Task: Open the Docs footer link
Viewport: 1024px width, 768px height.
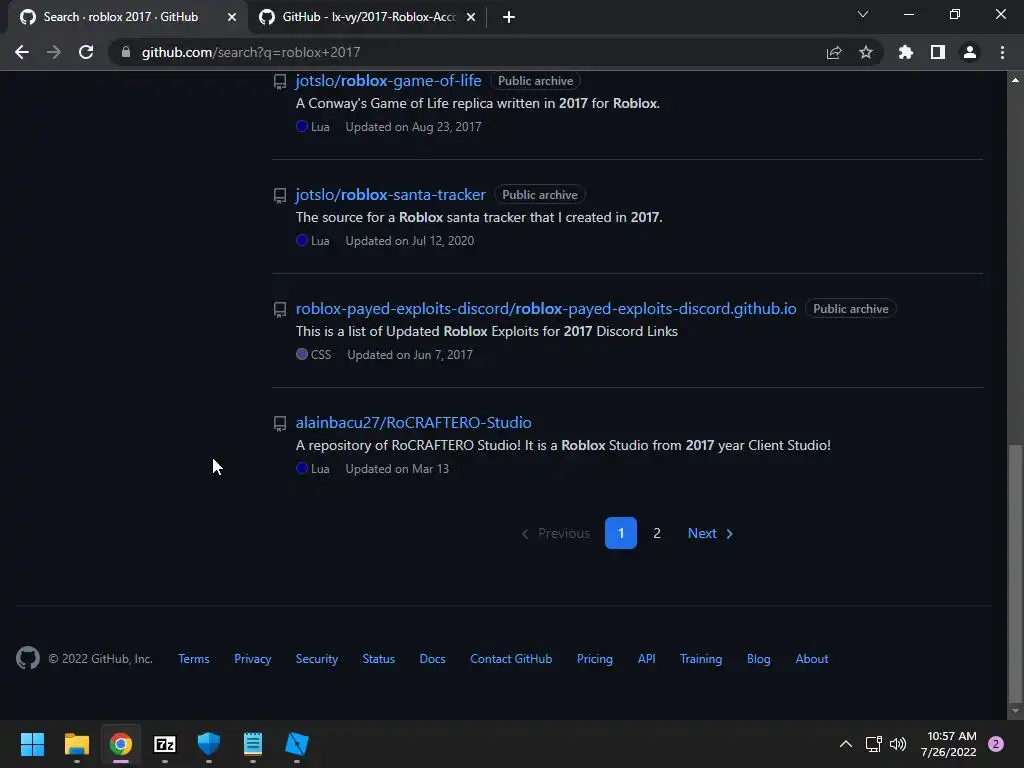Action: (432, 659)
